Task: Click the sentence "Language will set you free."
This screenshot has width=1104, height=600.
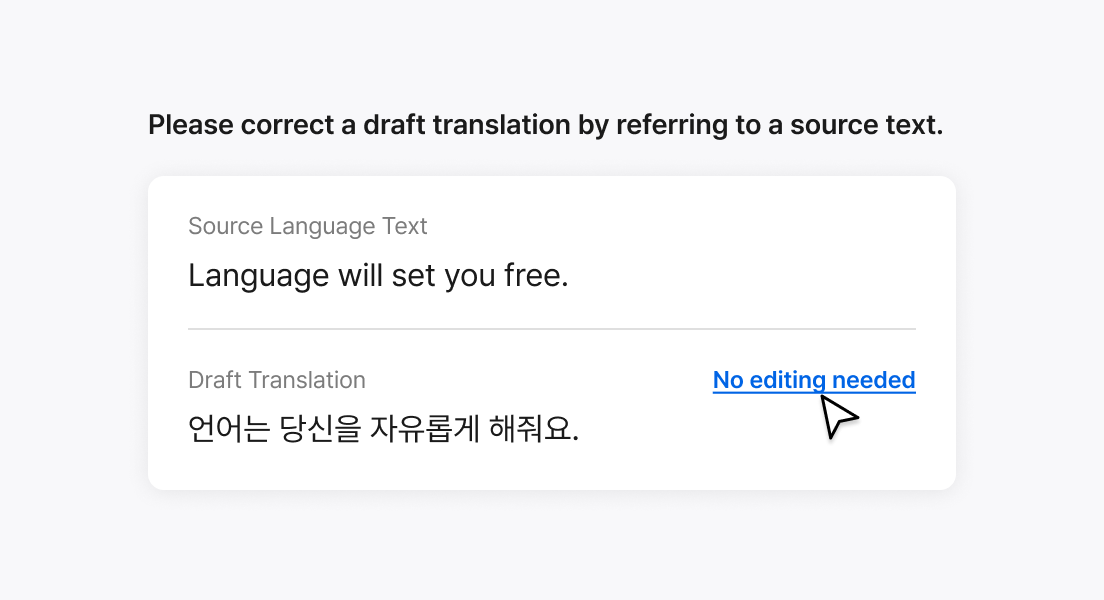Action: tap(378, 275)
